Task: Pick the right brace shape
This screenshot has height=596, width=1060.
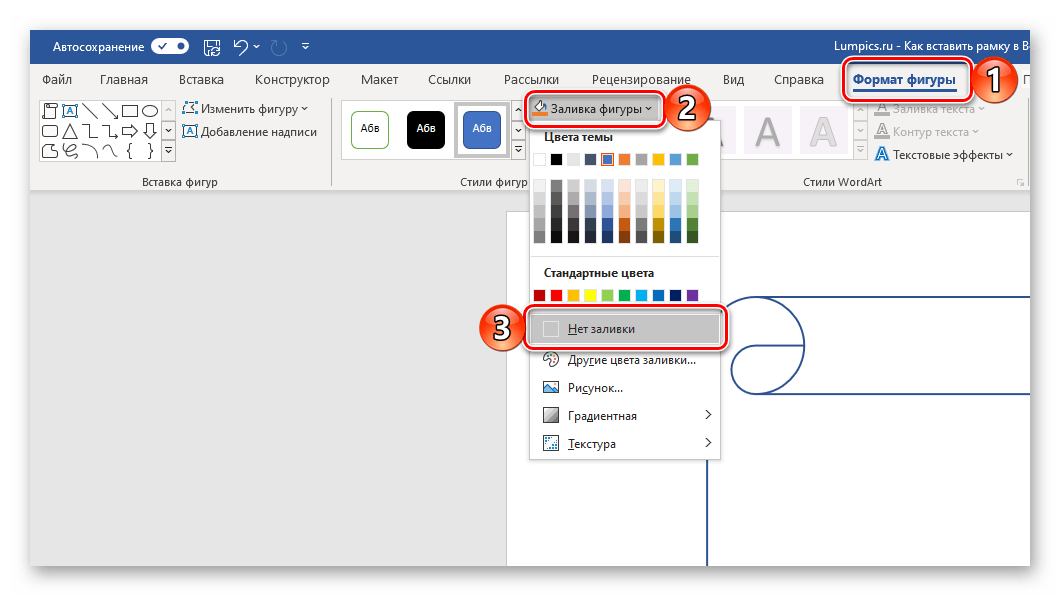Action: pyautogui.click(x=150, y=151)
